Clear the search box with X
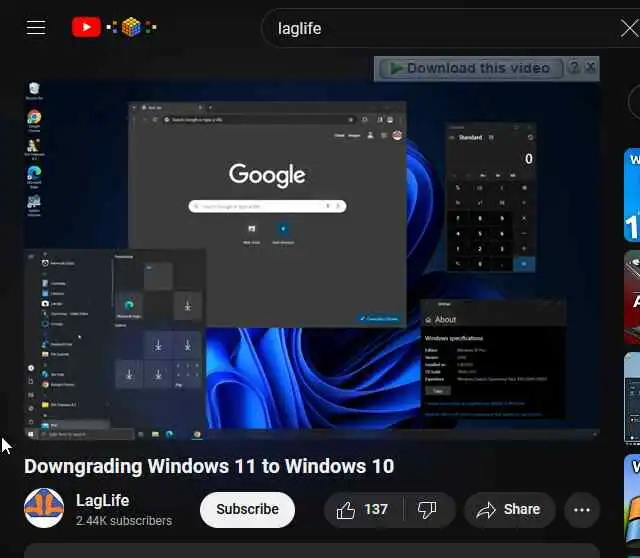640x558 pixels. coord(630,29)
